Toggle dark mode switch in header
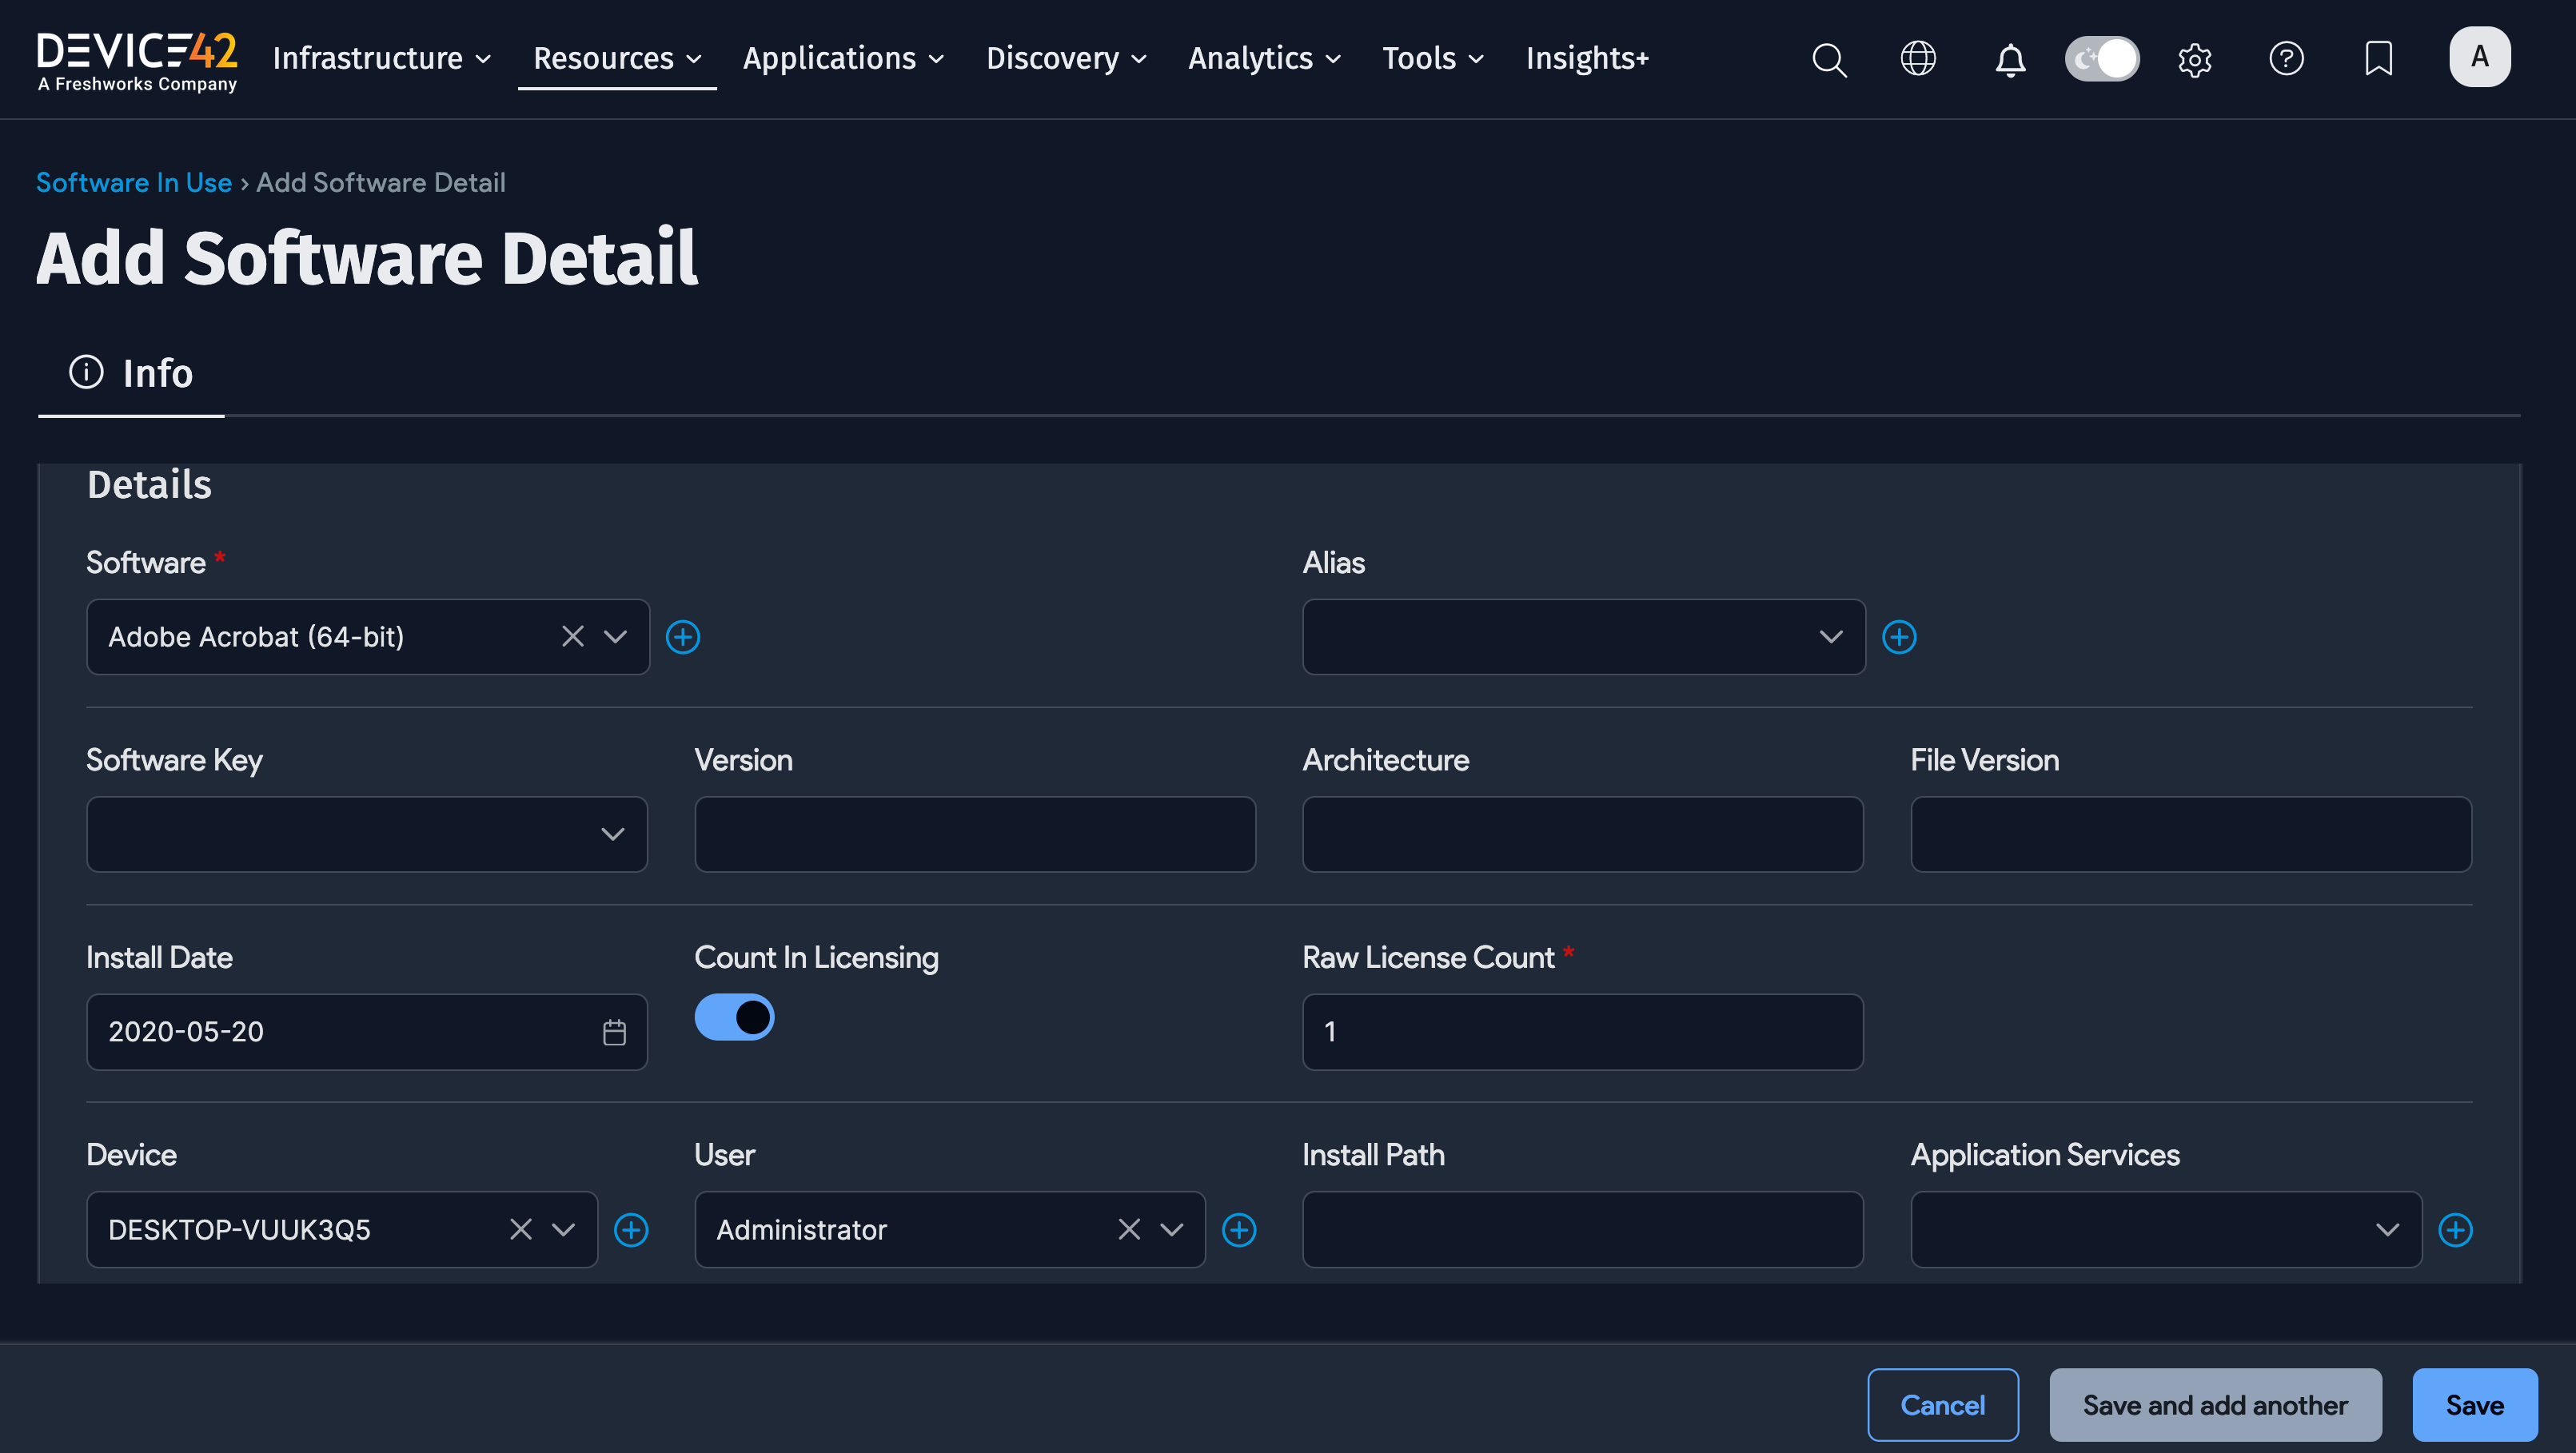This screenshot has width=2576, height=1453. coord(2102,59)
